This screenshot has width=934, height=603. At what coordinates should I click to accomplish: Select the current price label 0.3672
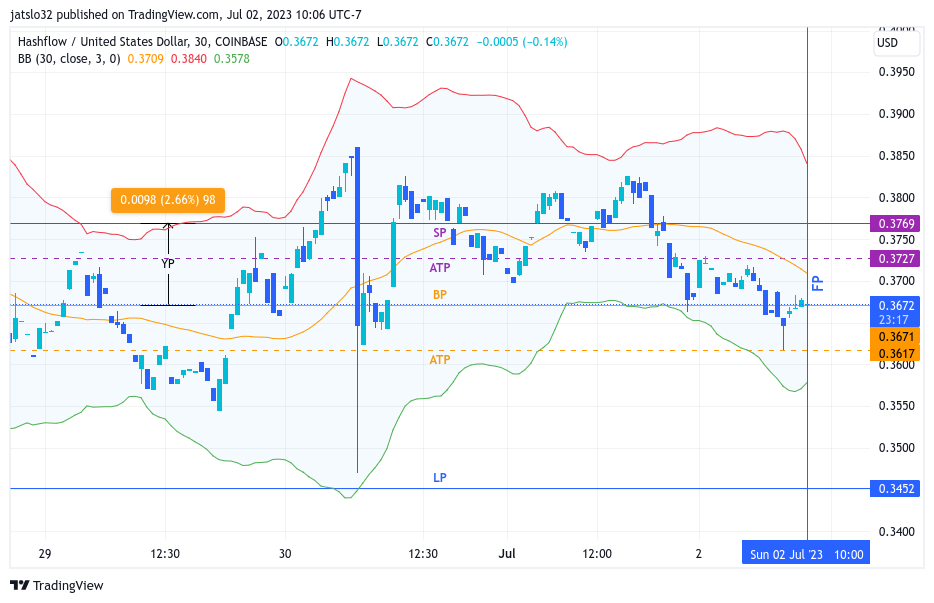pos(895,312)
